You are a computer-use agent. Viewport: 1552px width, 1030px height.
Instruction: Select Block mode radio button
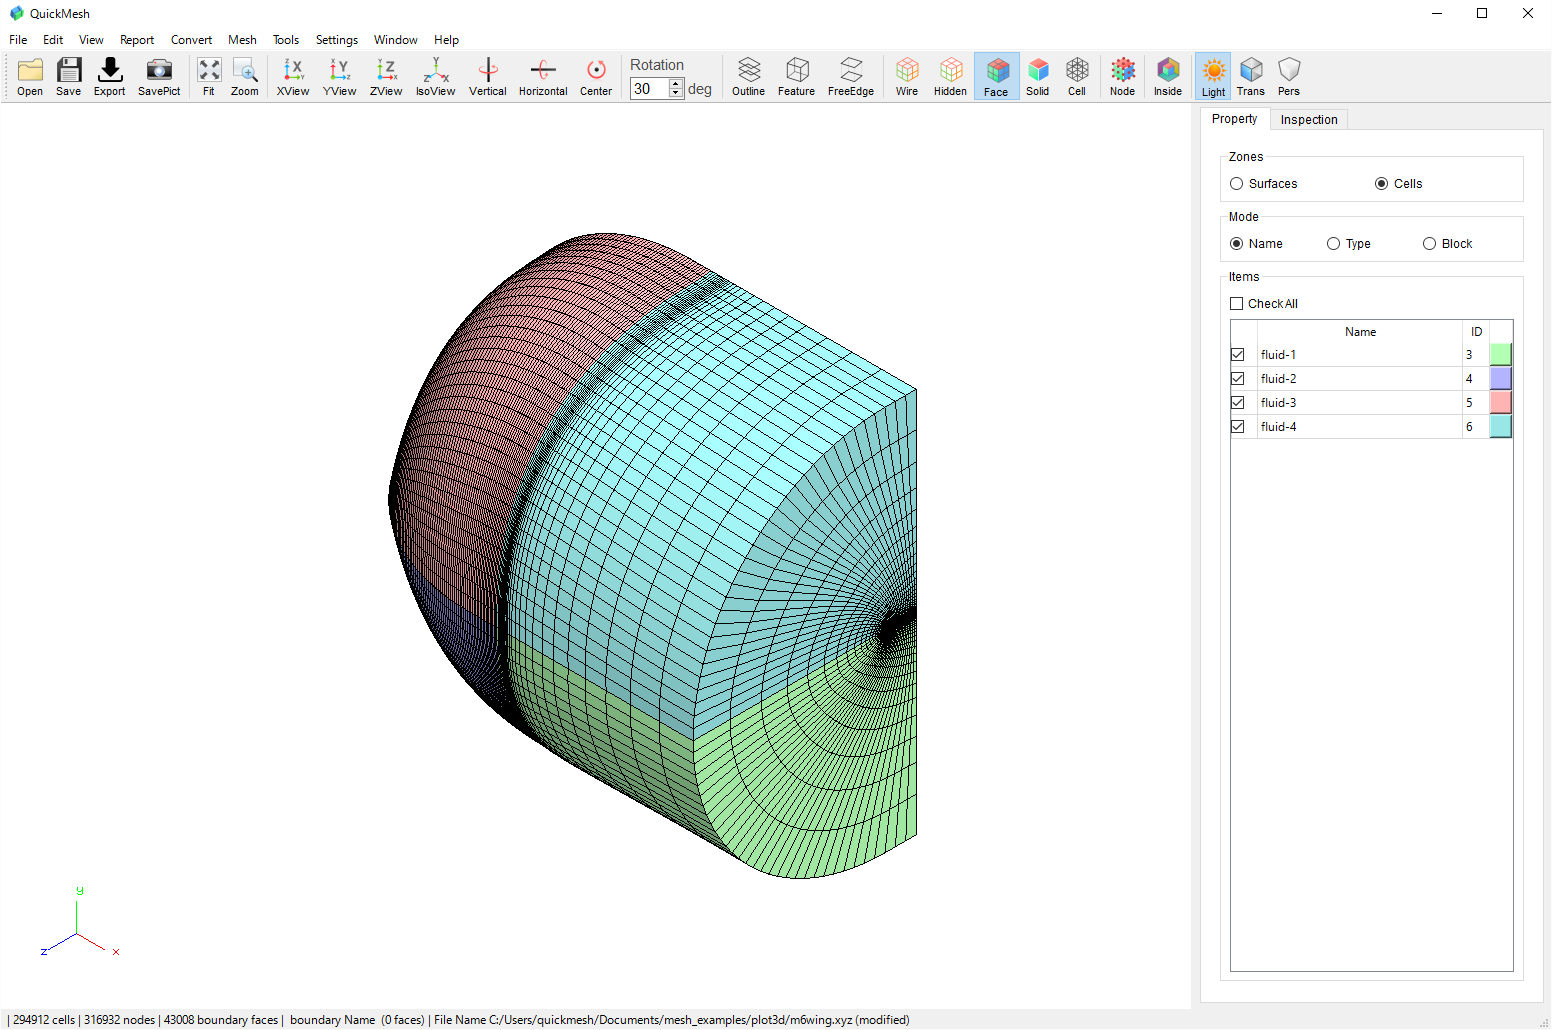point(1430,244)
